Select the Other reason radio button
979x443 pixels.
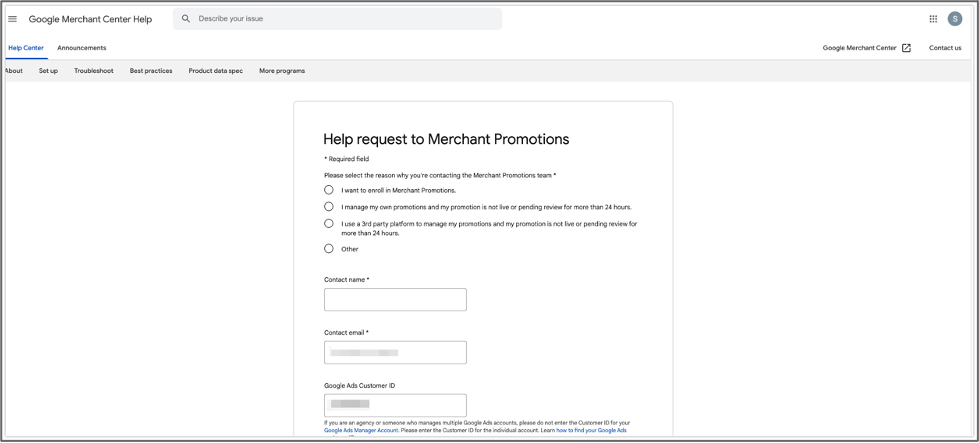[x=328, y=249]
